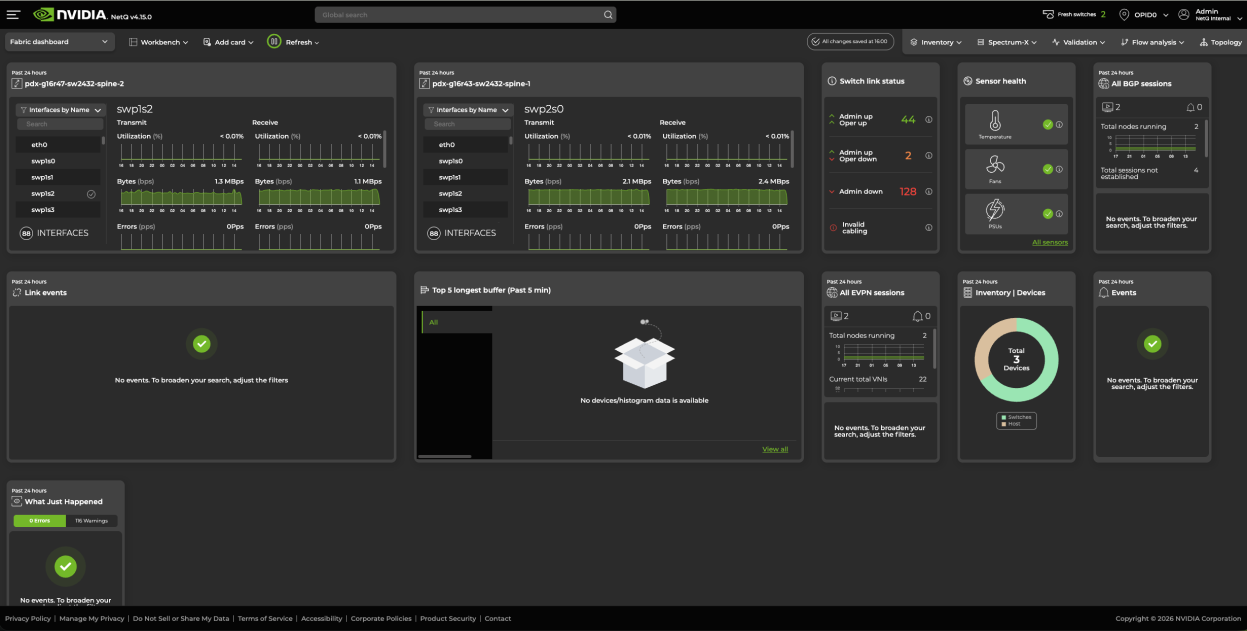Click the All sensors link

(x=1050, y=242)
